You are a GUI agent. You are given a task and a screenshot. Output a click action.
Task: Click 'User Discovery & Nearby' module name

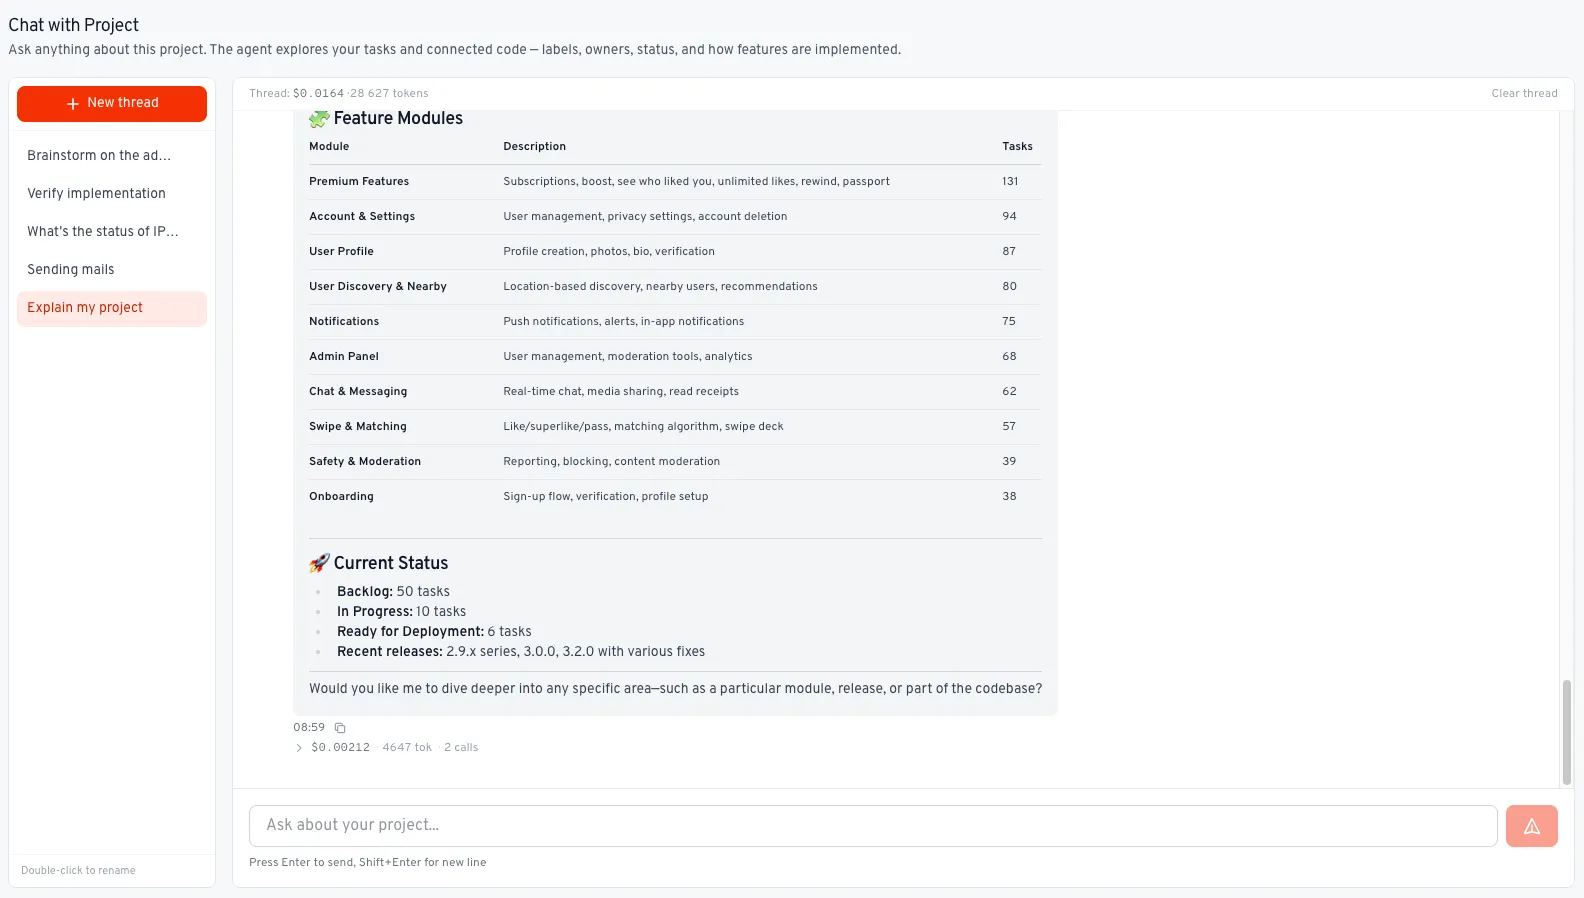pos(378,287)
